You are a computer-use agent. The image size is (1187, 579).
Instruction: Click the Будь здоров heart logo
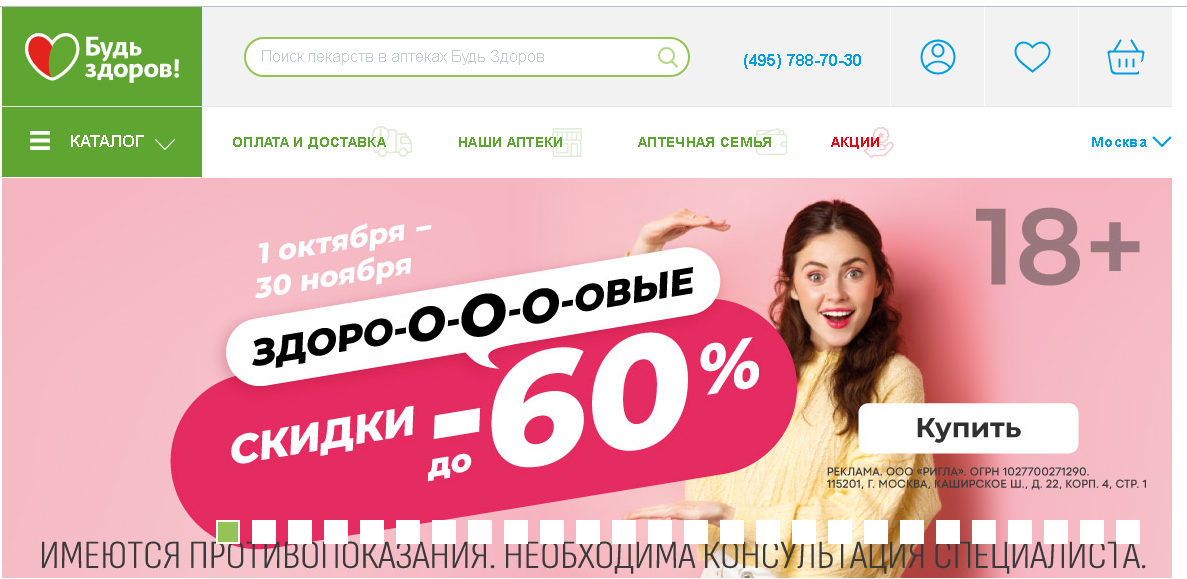click(51, 57)
